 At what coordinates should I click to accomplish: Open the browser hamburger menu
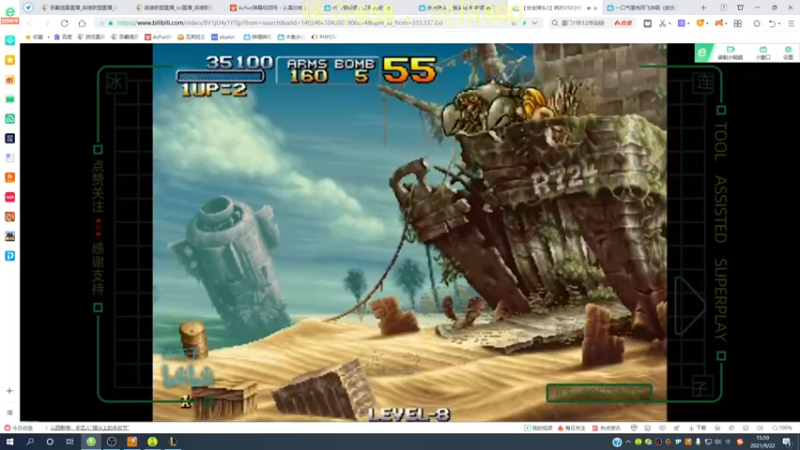791,23
